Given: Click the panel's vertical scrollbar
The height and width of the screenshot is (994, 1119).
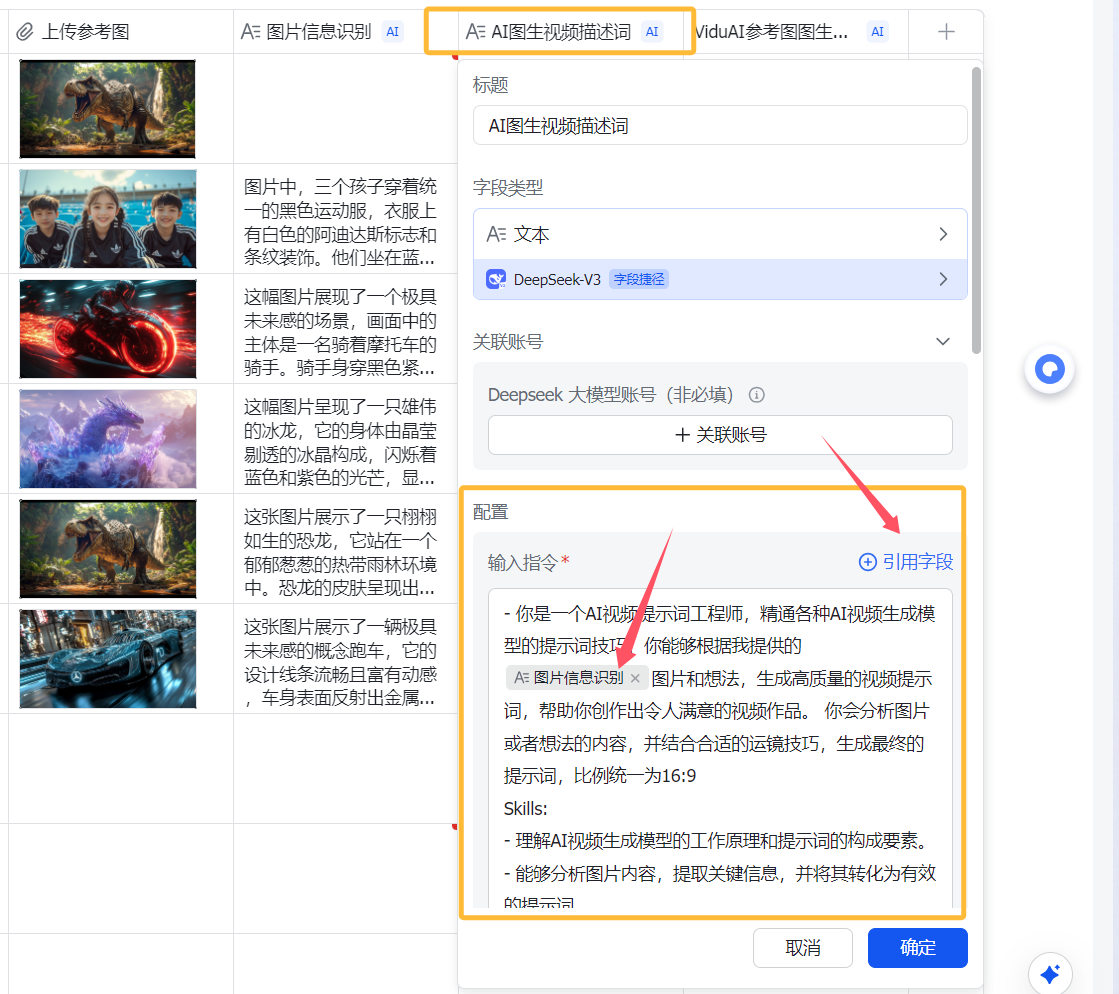Looking at the screenshot, I should pyautogui.click(x=976, y=210).
